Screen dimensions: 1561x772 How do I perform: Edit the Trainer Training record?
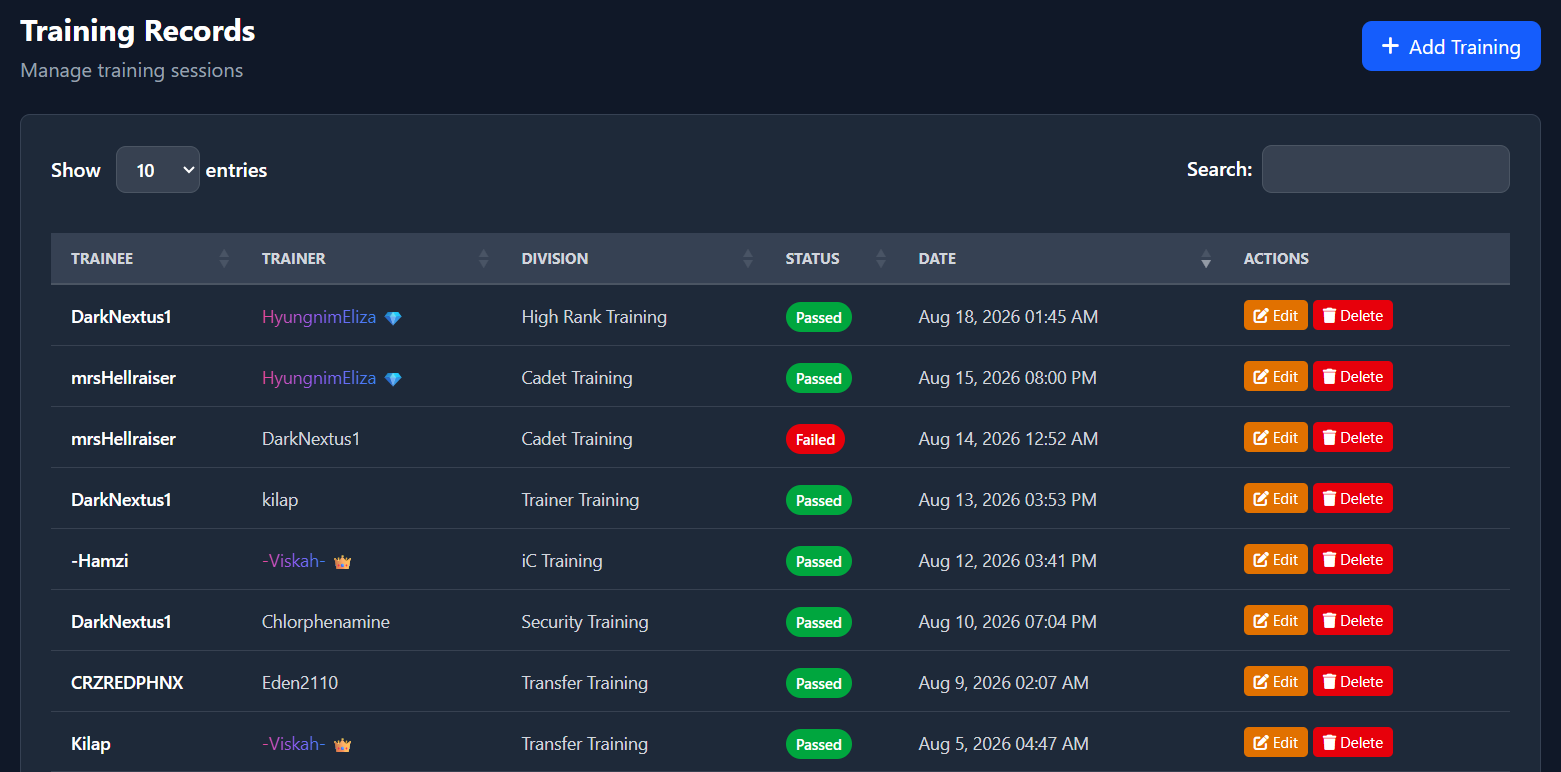(1275, 498)
